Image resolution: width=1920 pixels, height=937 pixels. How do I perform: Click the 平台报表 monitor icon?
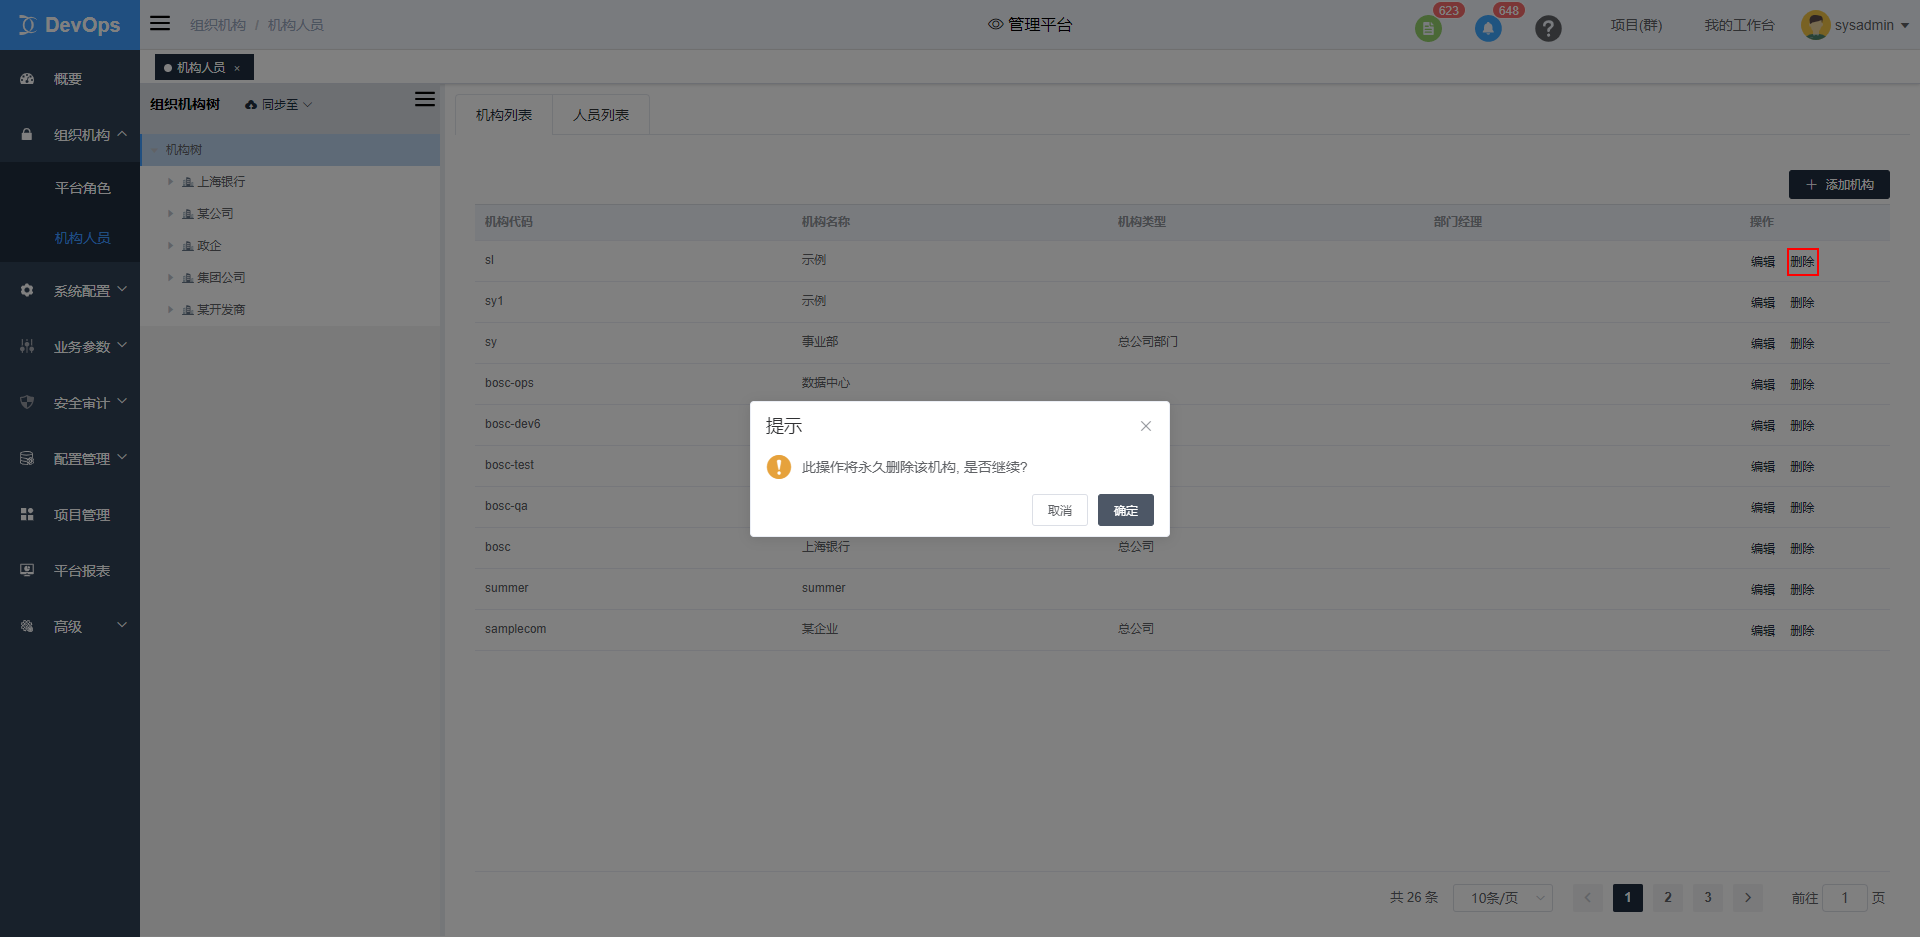[27, 571]
